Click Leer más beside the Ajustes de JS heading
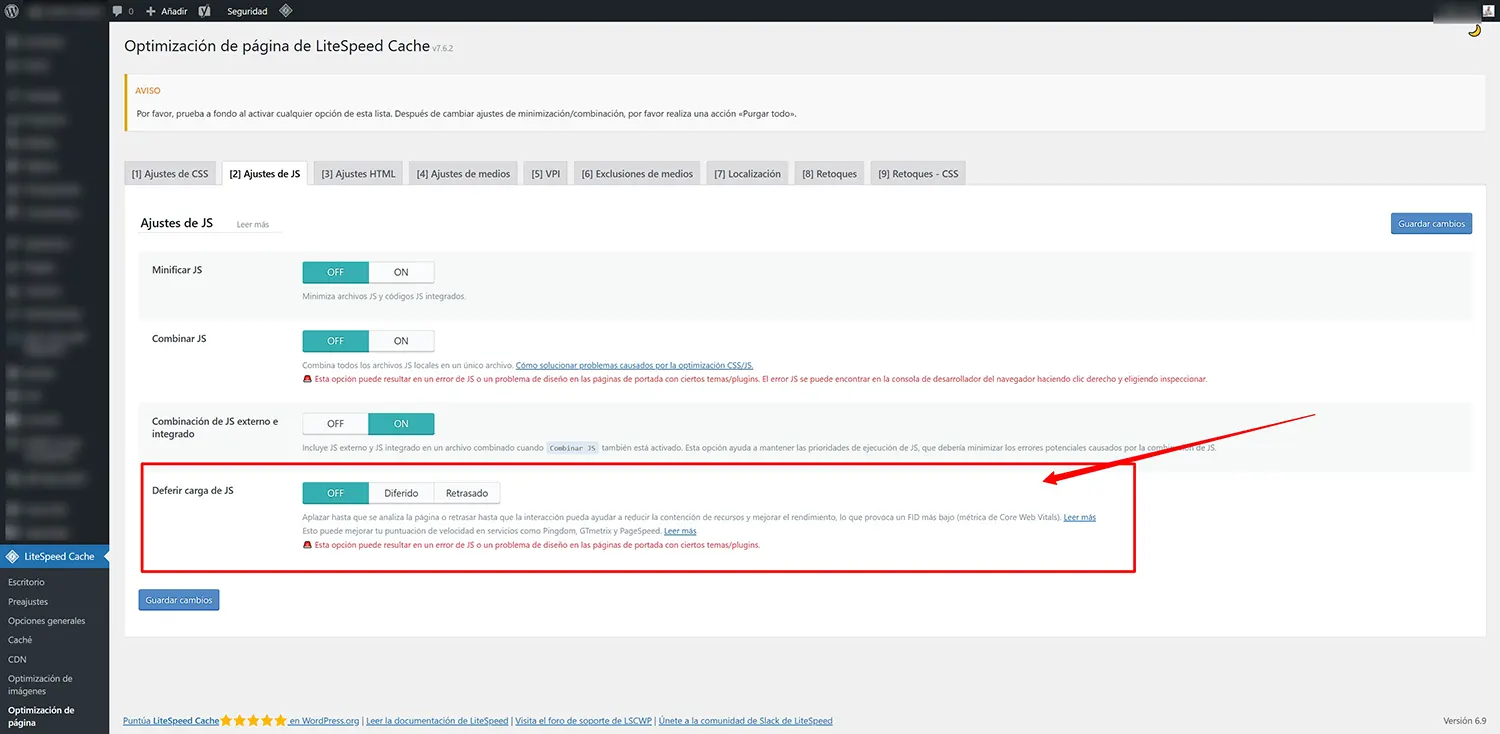 (x=253, y=225)
